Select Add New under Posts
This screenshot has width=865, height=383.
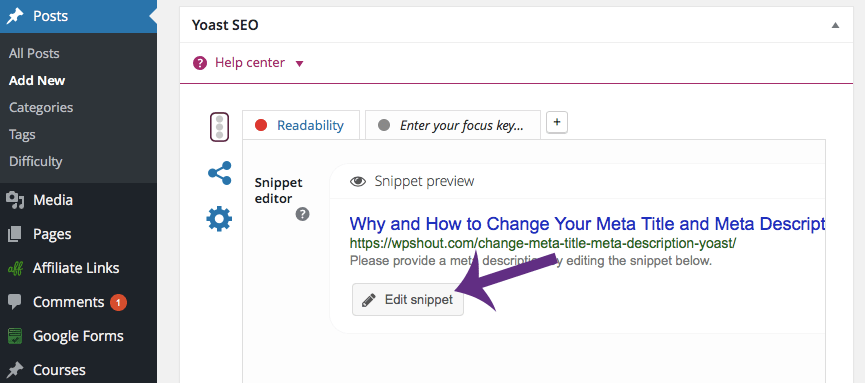coord(37,81)
